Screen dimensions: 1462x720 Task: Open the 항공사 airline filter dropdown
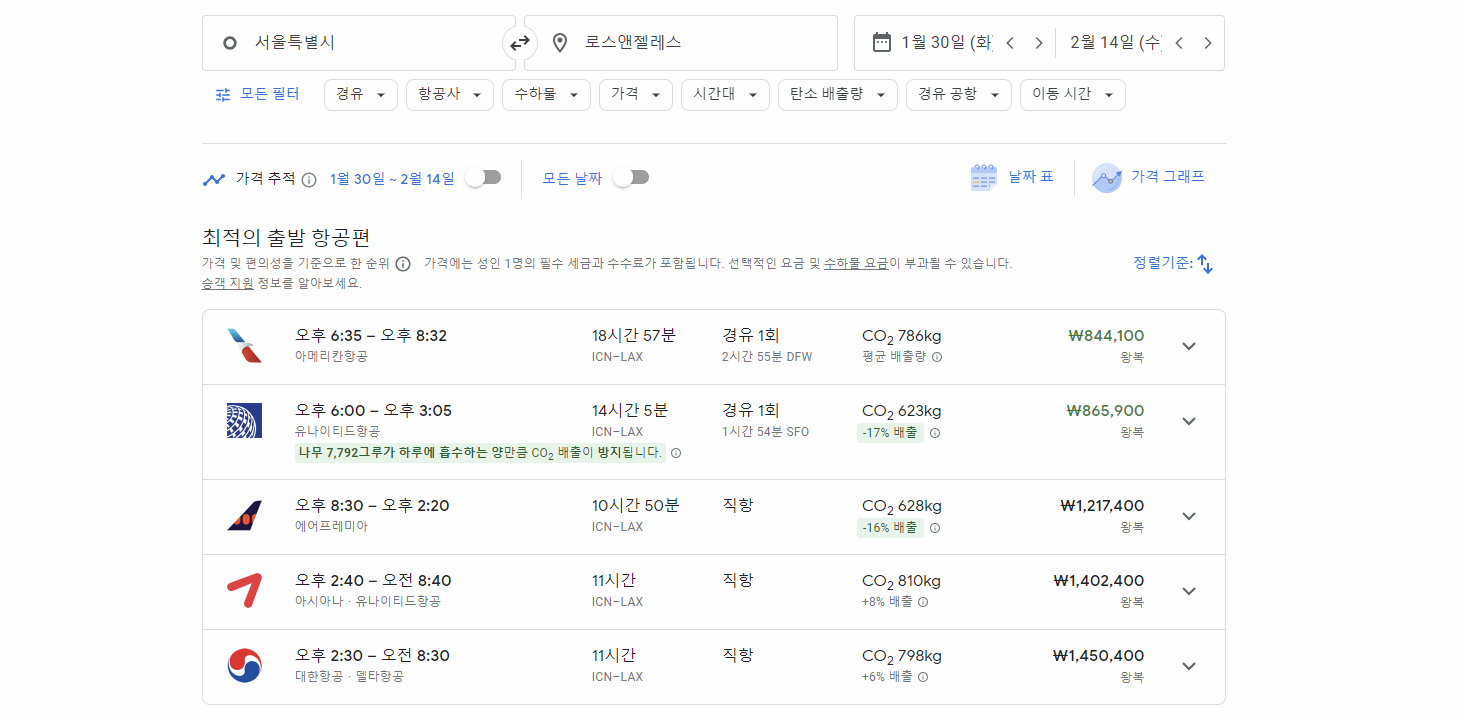[449, 94]
